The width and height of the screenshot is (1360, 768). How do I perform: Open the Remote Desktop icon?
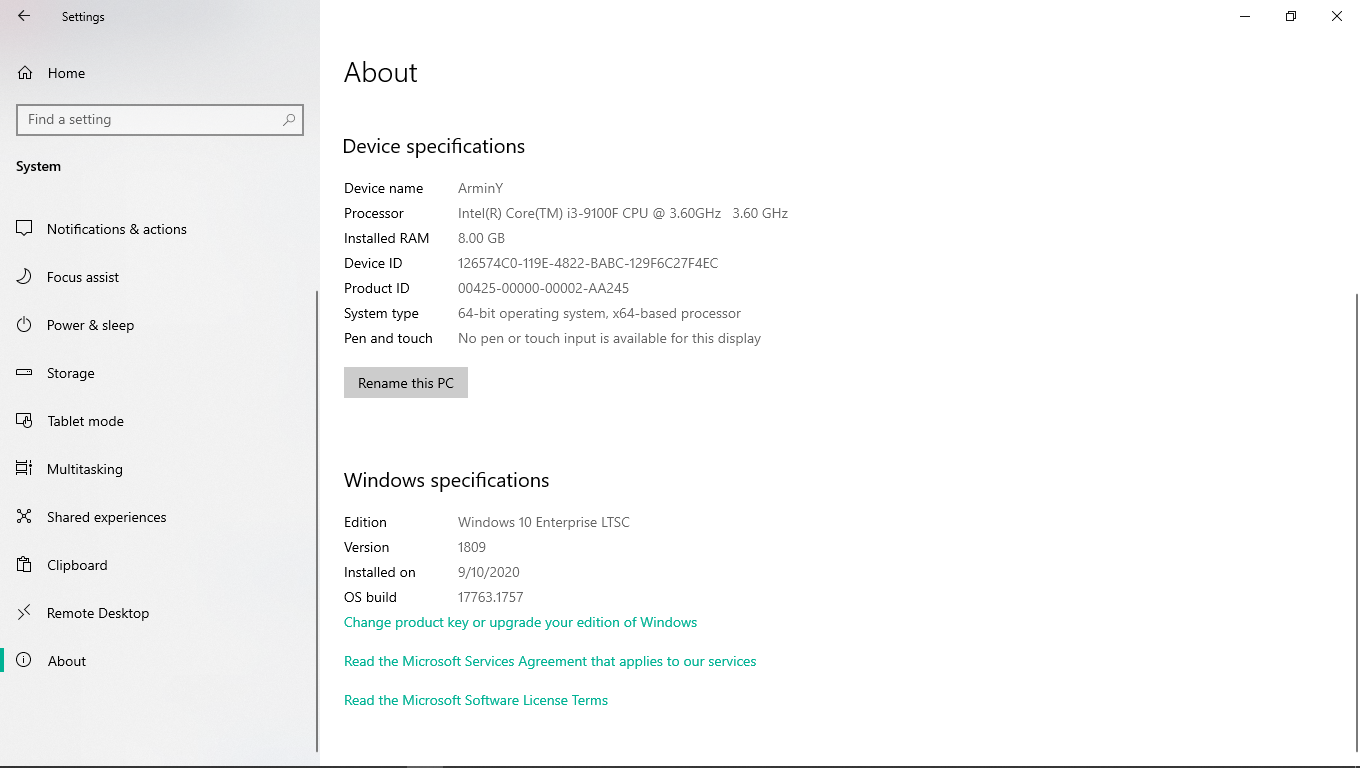(25, 613)
